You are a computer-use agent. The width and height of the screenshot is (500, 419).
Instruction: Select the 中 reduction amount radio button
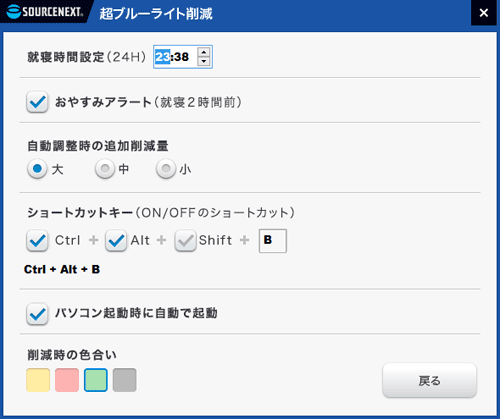click(x=105, y=169)
